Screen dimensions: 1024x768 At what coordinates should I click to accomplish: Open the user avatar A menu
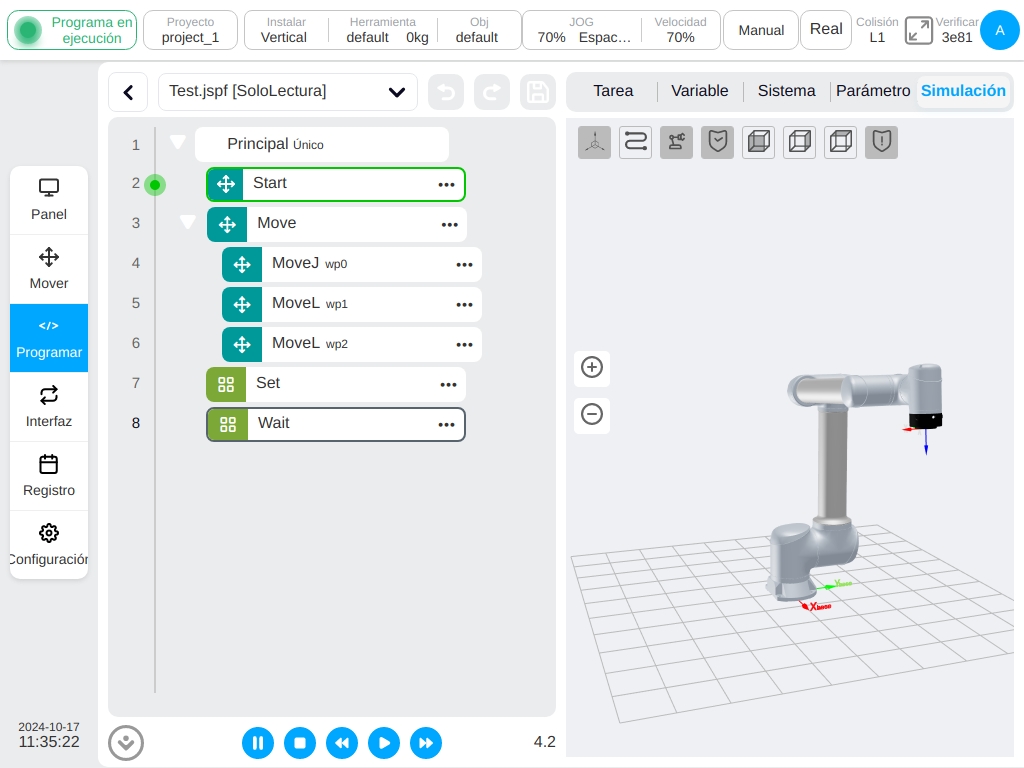tap(1000, 30)
